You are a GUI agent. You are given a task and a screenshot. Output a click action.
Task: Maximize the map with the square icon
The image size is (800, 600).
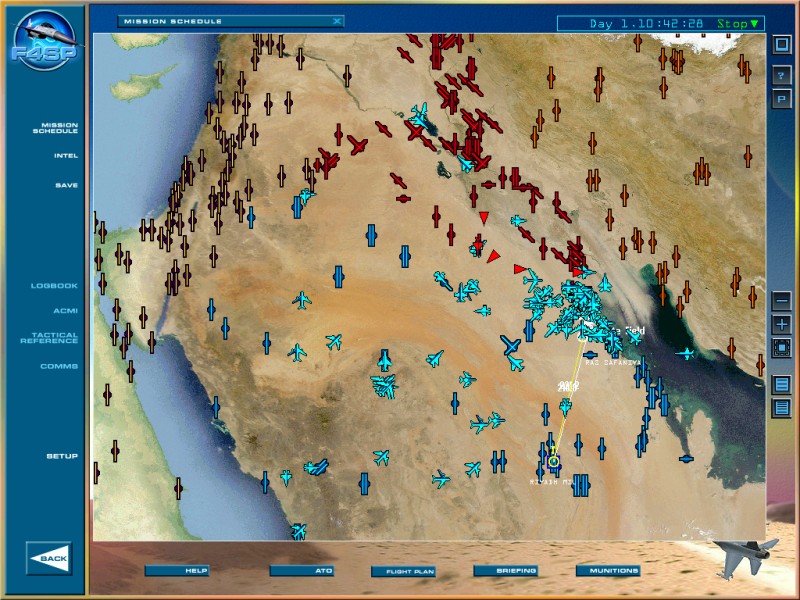(x=781, y=44)
